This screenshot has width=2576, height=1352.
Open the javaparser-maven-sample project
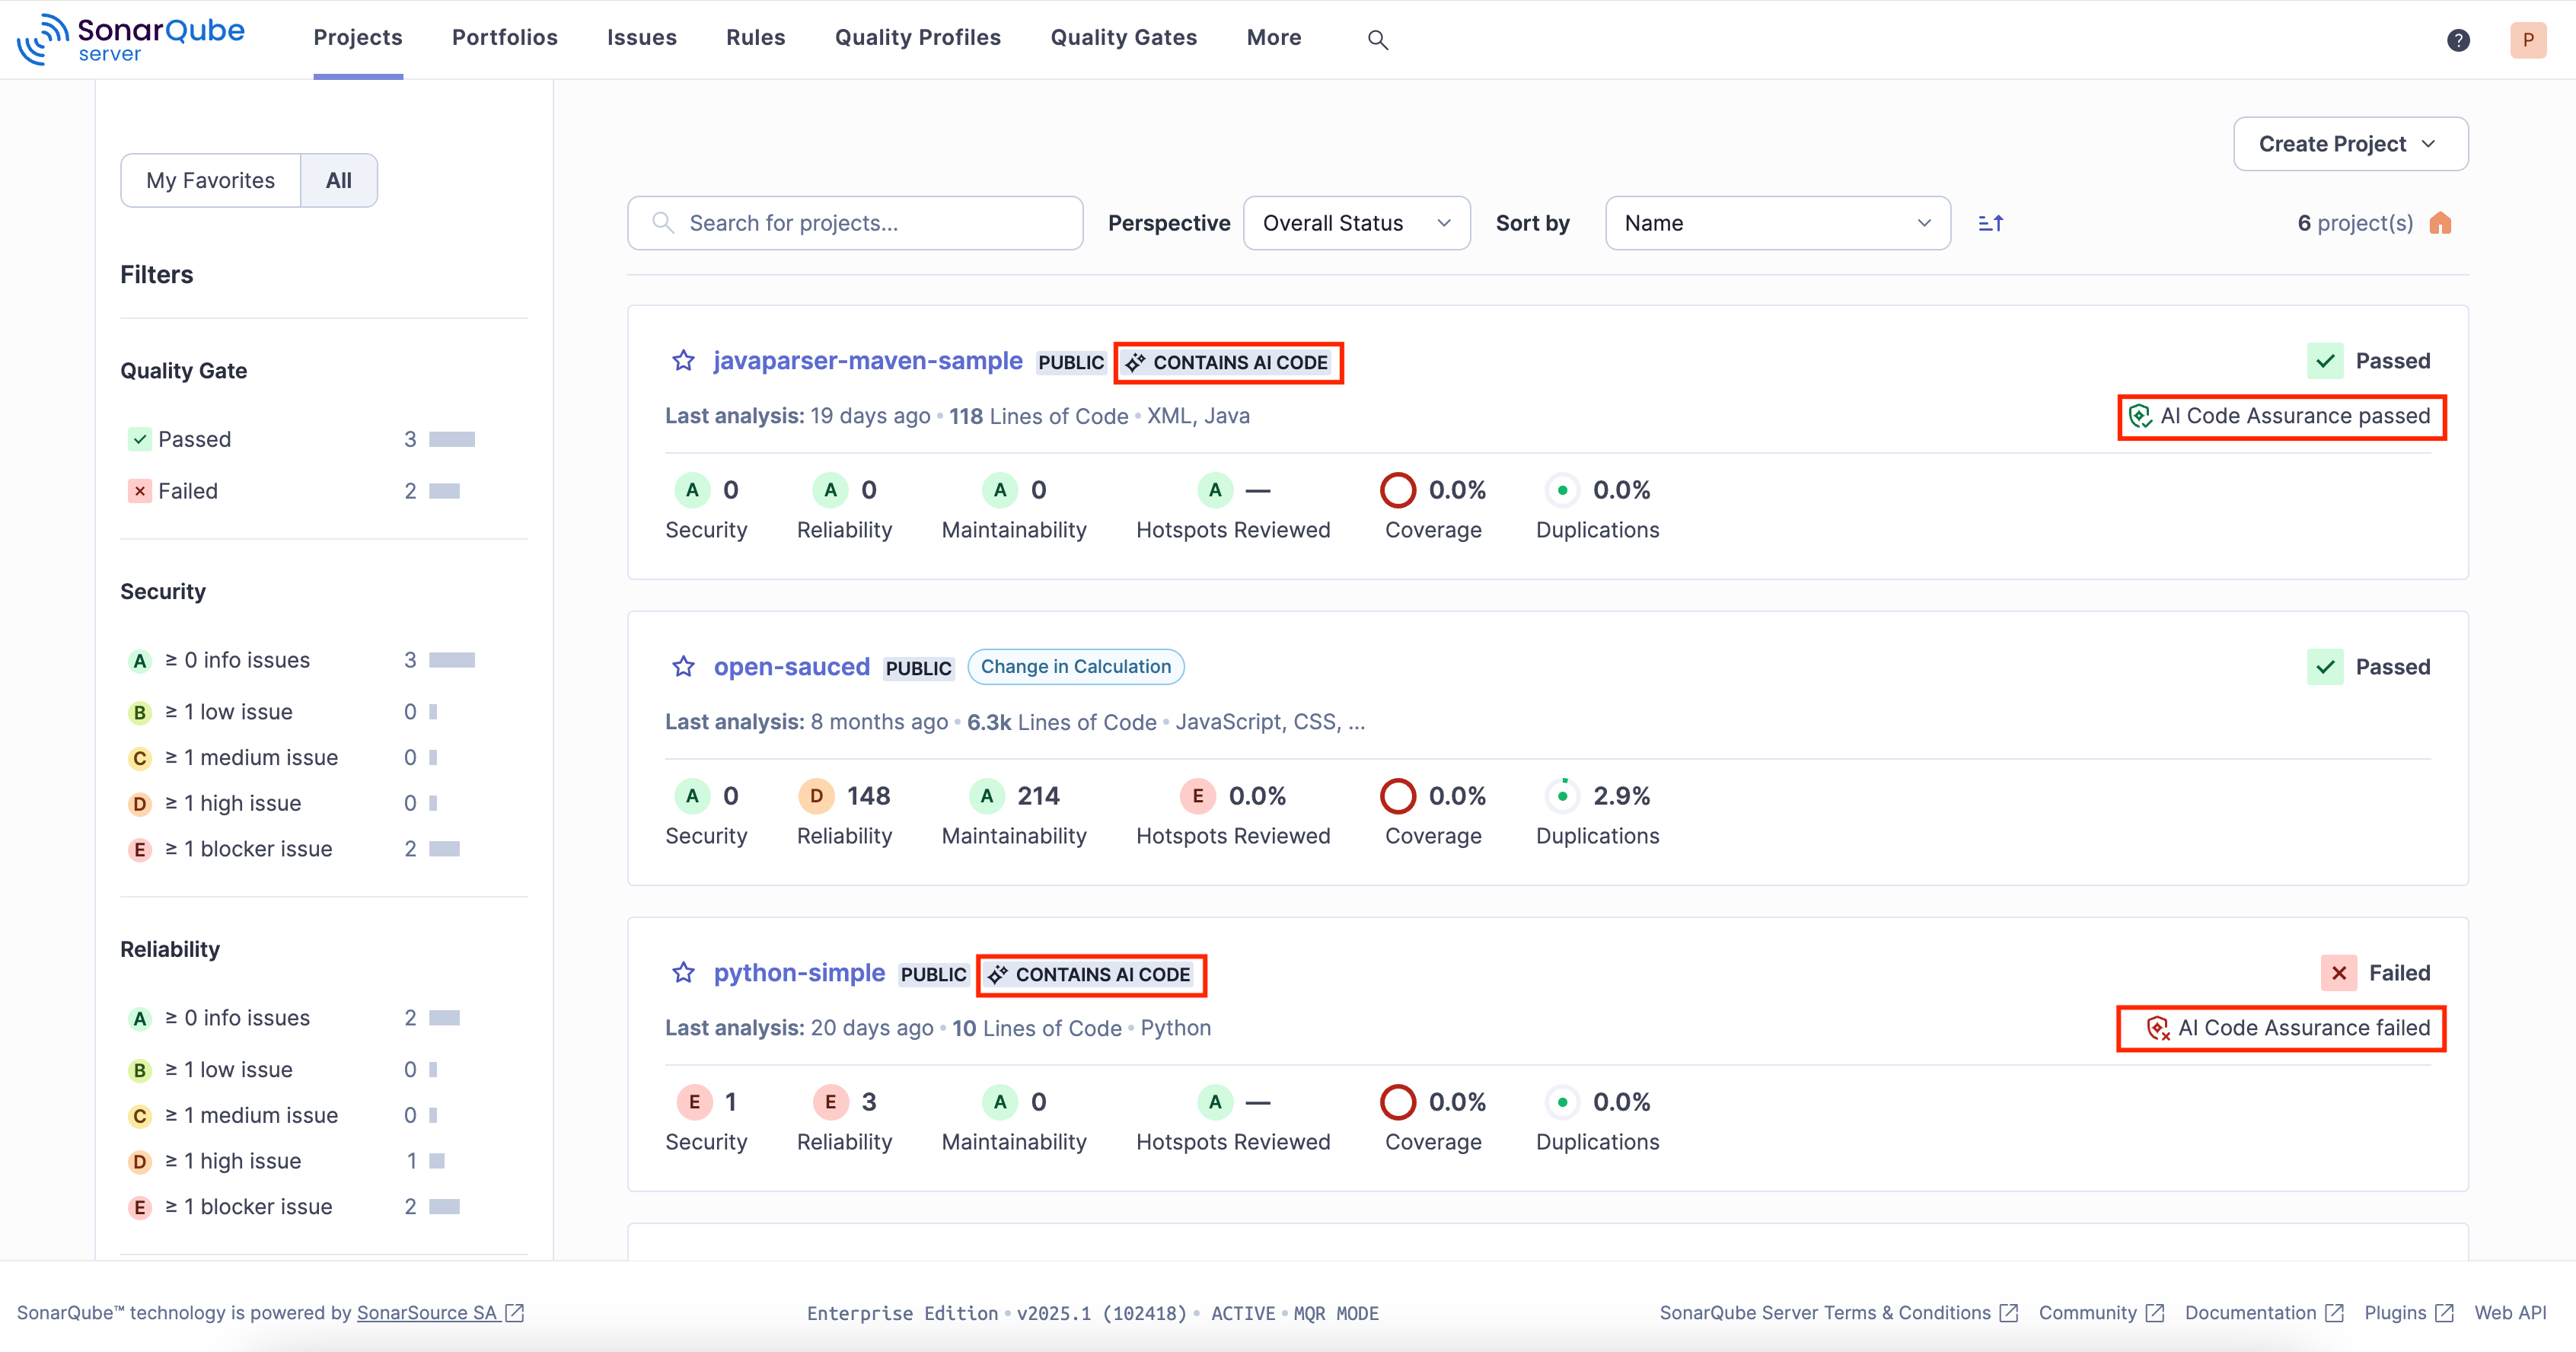[x=867, y=361]
